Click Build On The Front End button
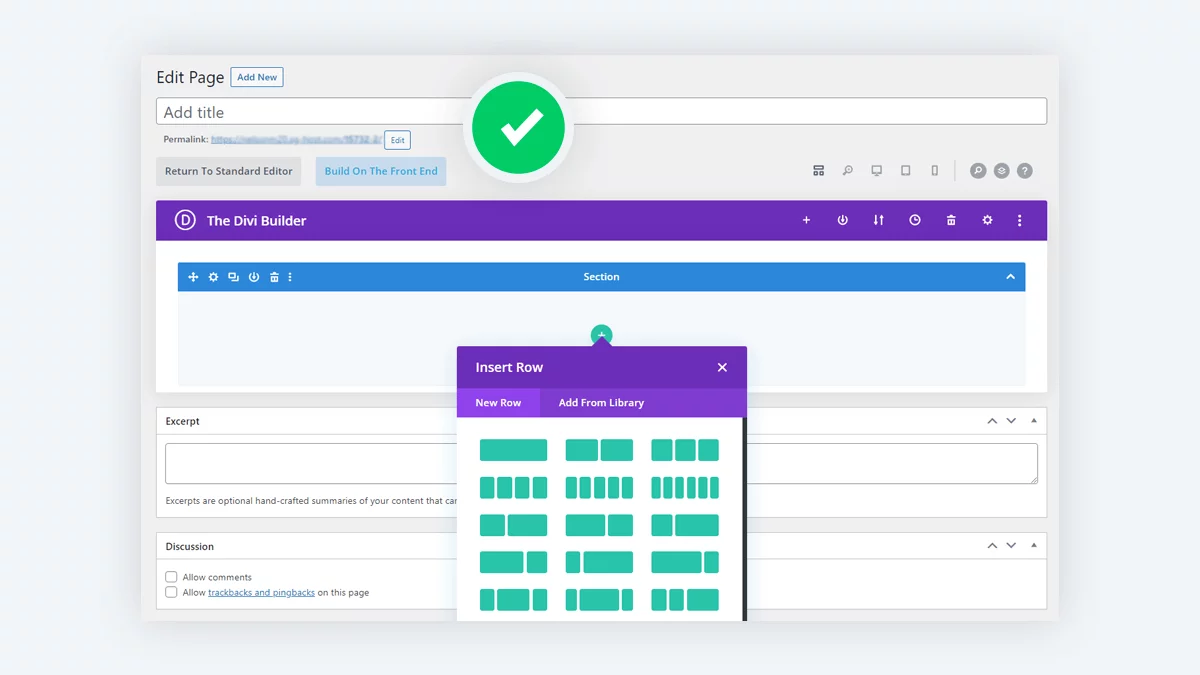The image size is (1200, 675). tap(381, 171)
